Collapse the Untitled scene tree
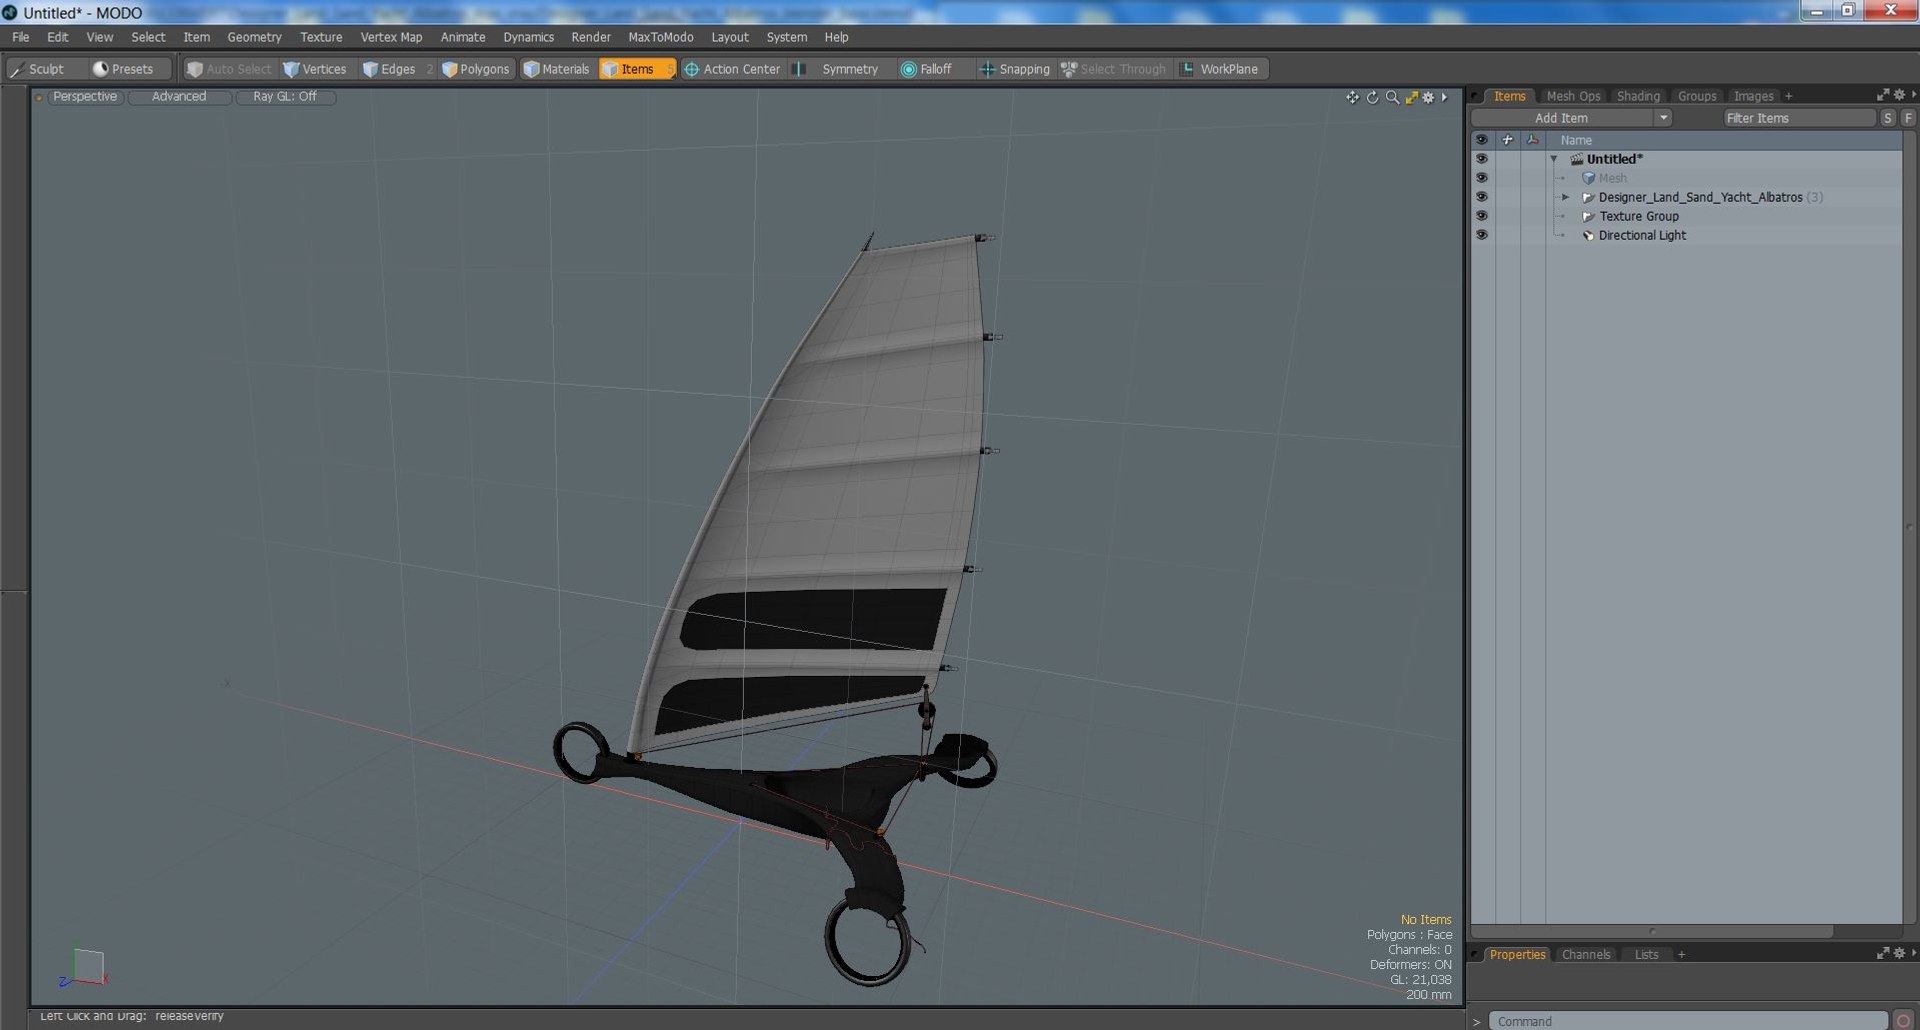This screenshot has width=1920, height=1030. point(1554,159)
